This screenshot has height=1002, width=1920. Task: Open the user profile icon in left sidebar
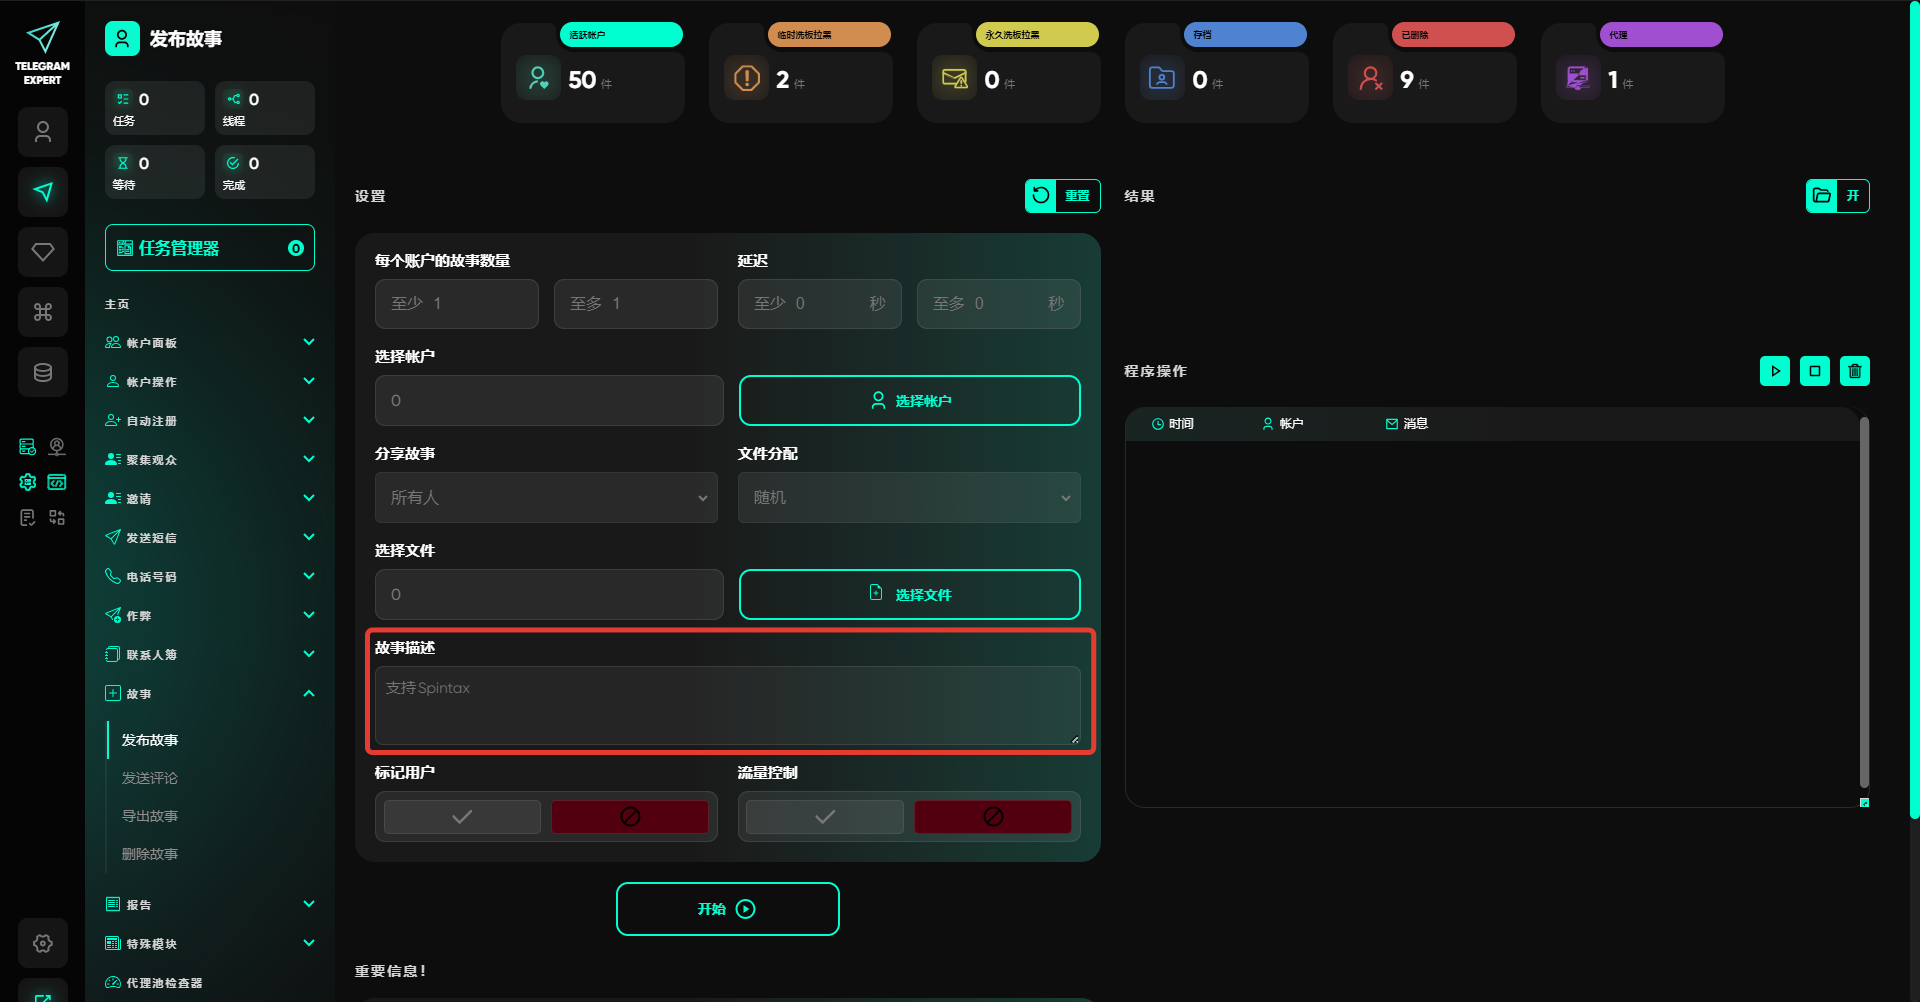[43, 132]
